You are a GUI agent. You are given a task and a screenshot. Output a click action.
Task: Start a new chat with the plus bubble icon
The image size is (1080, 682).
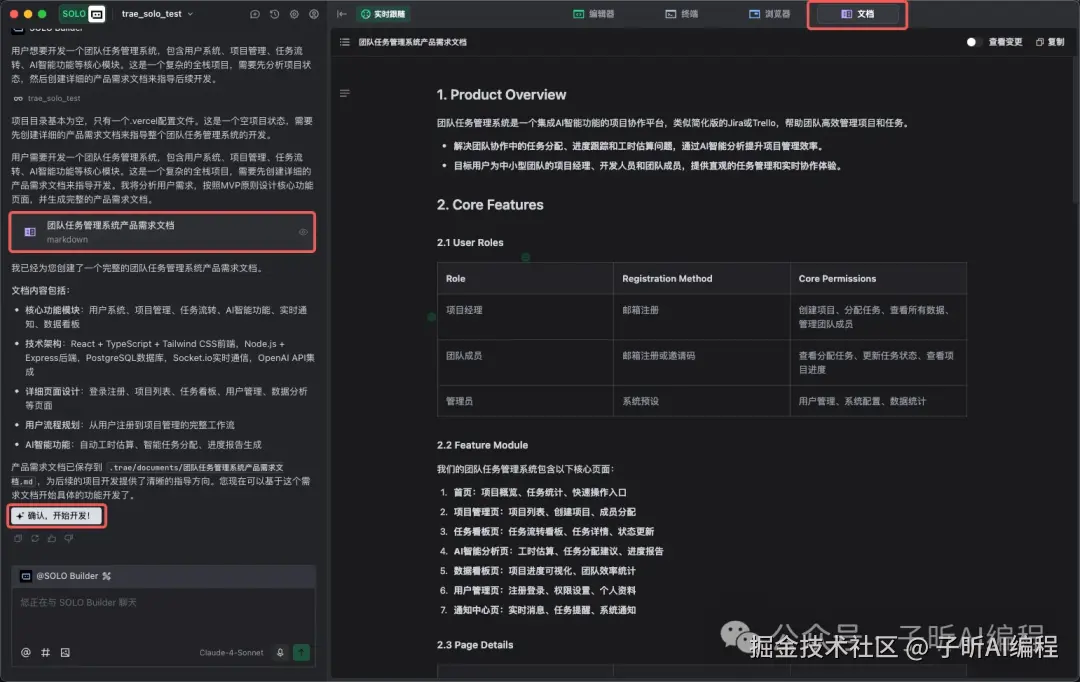pyautogui.click(x=255, y=14)
